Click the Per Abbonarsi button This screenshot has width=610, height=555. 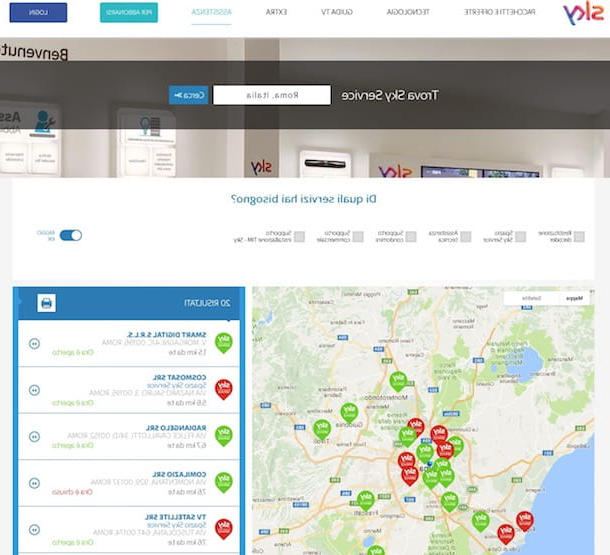[x=129, y=12]
